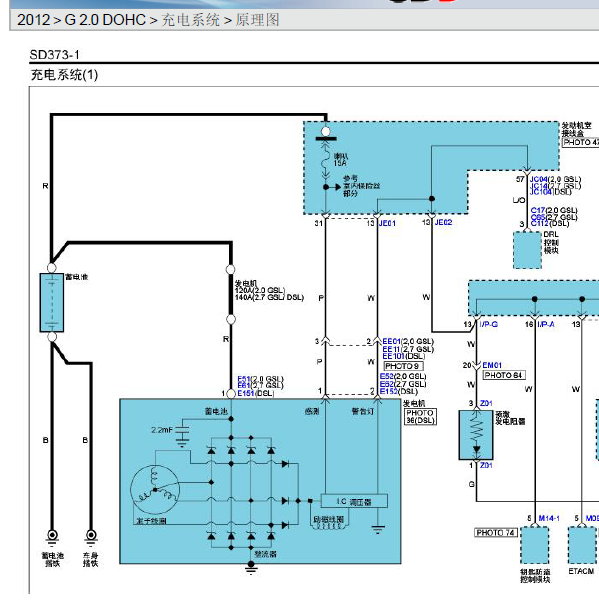Select 原理图 in the breadcrumb
Viewport: 599px width, 601px height.
257,20
